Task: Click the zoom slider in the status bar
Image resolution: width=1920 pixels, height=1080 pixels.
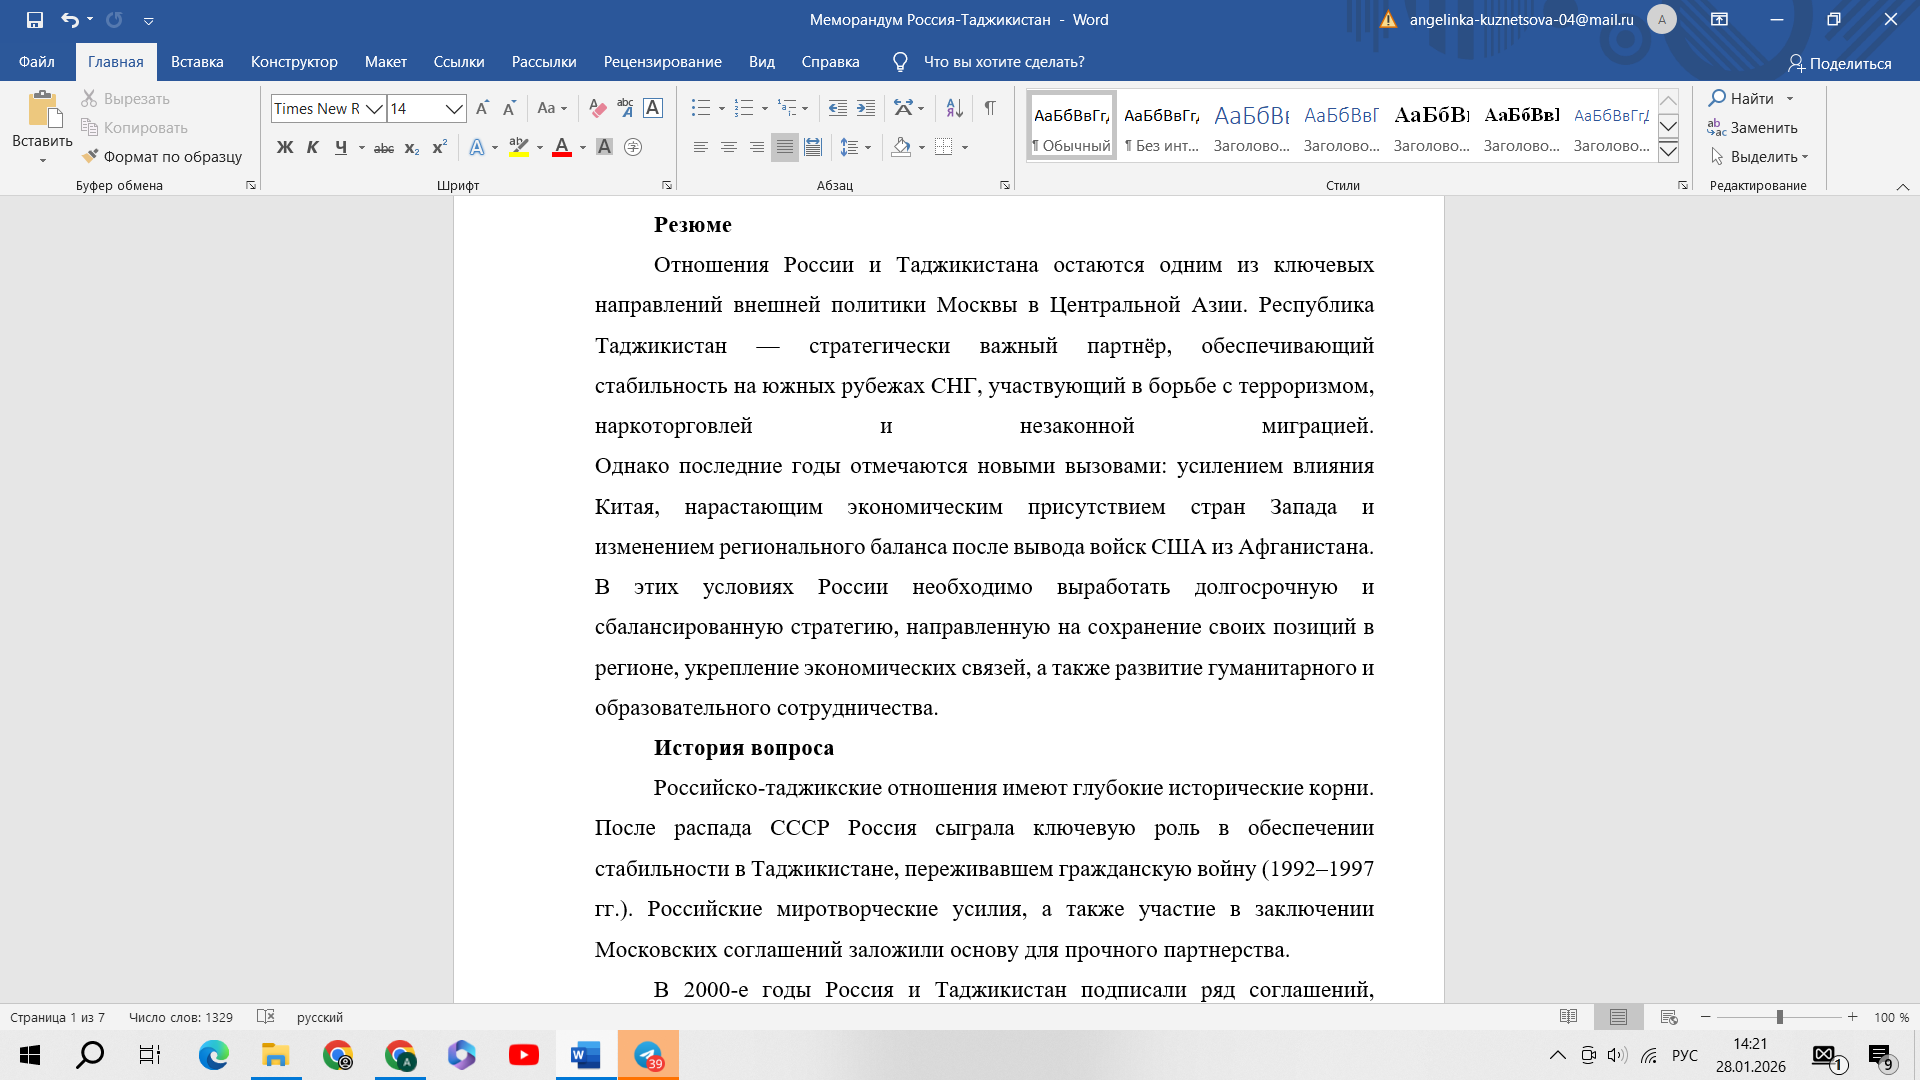Action: coord(1779,1017)
